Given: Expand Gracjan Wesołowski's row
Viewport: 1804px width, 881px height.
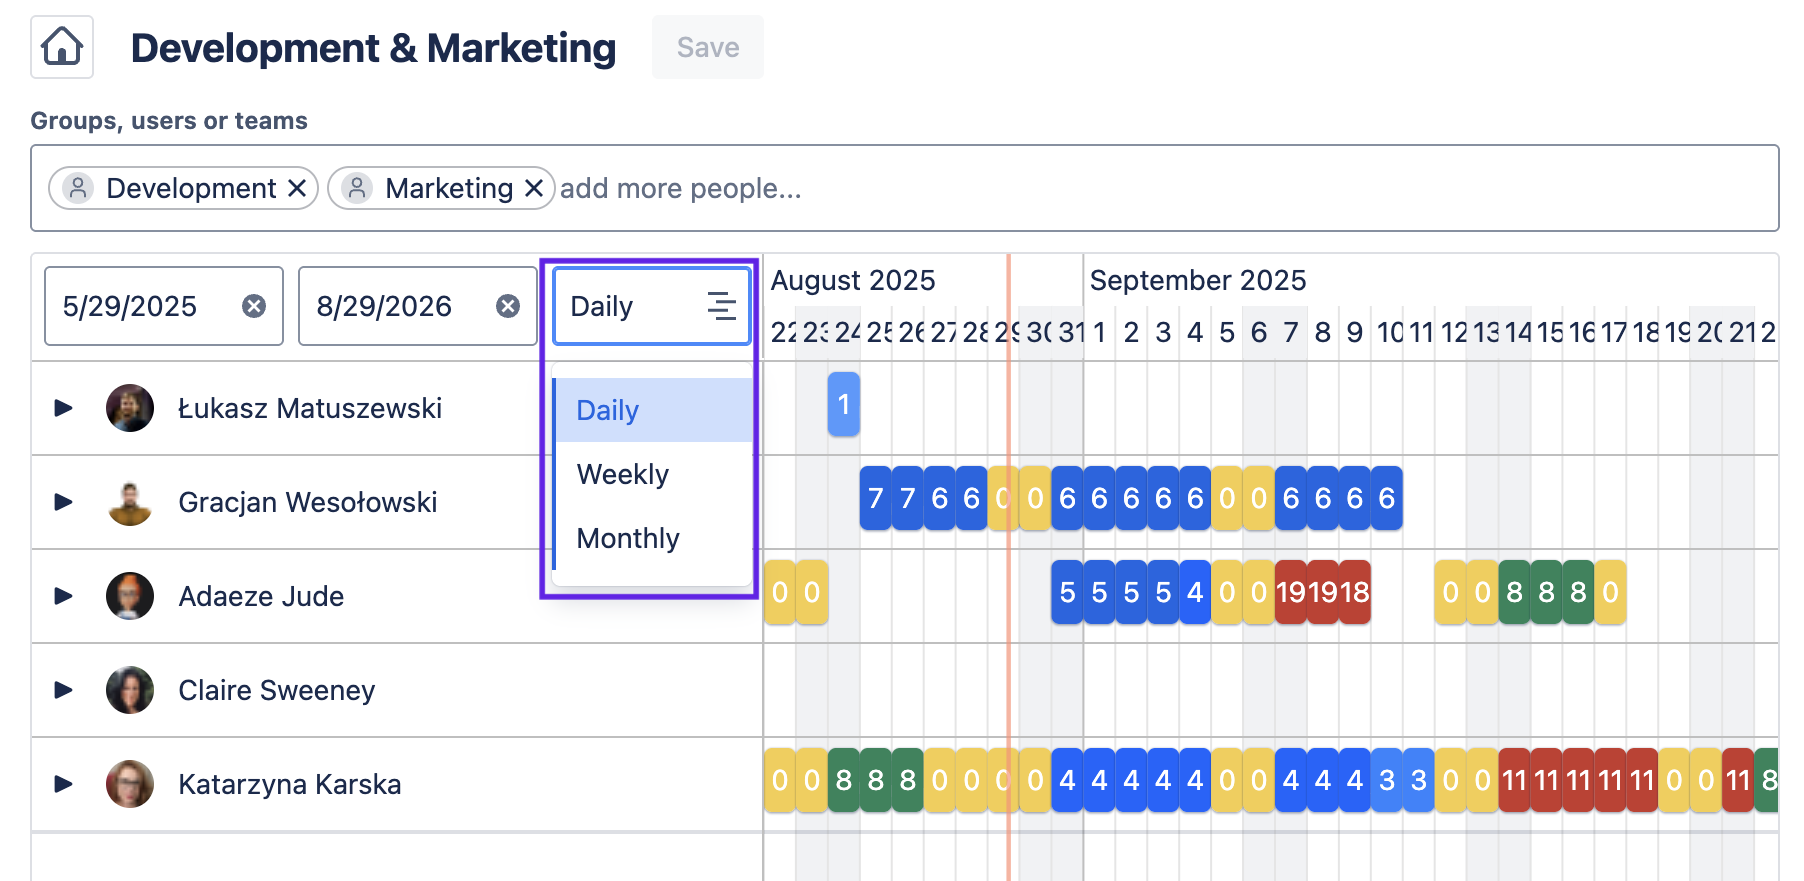Looking at the screenshot, I should coord(64,502).
